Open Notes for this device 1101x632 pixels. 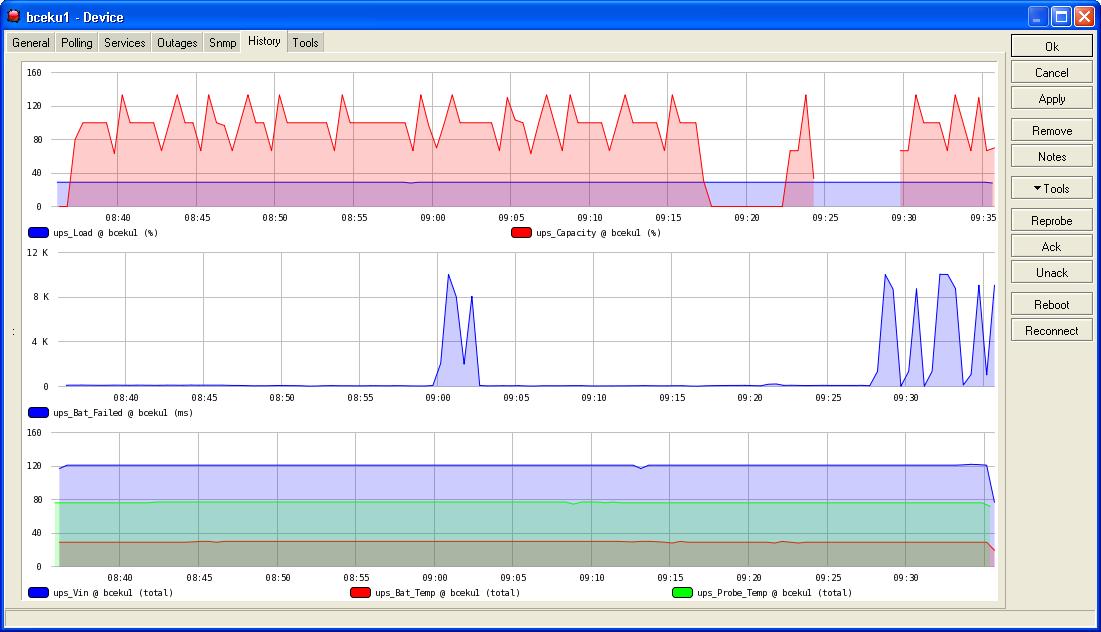[x=1051, y=157]
